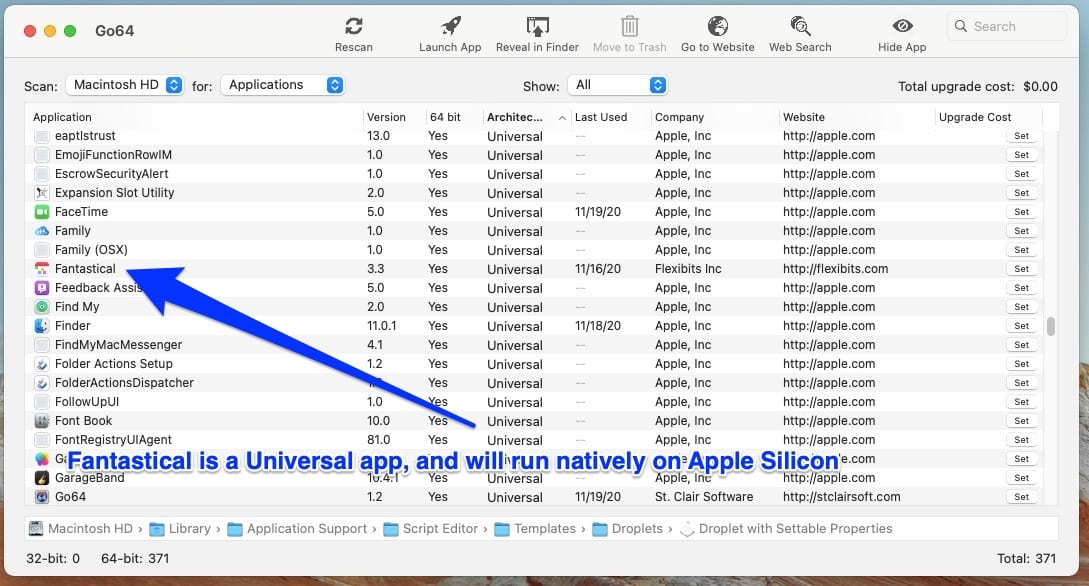Image resolution: width=1089 pixels, height=586 pixels.
Task: Select the FontRegistryUIAgent row
Action: 535,440
